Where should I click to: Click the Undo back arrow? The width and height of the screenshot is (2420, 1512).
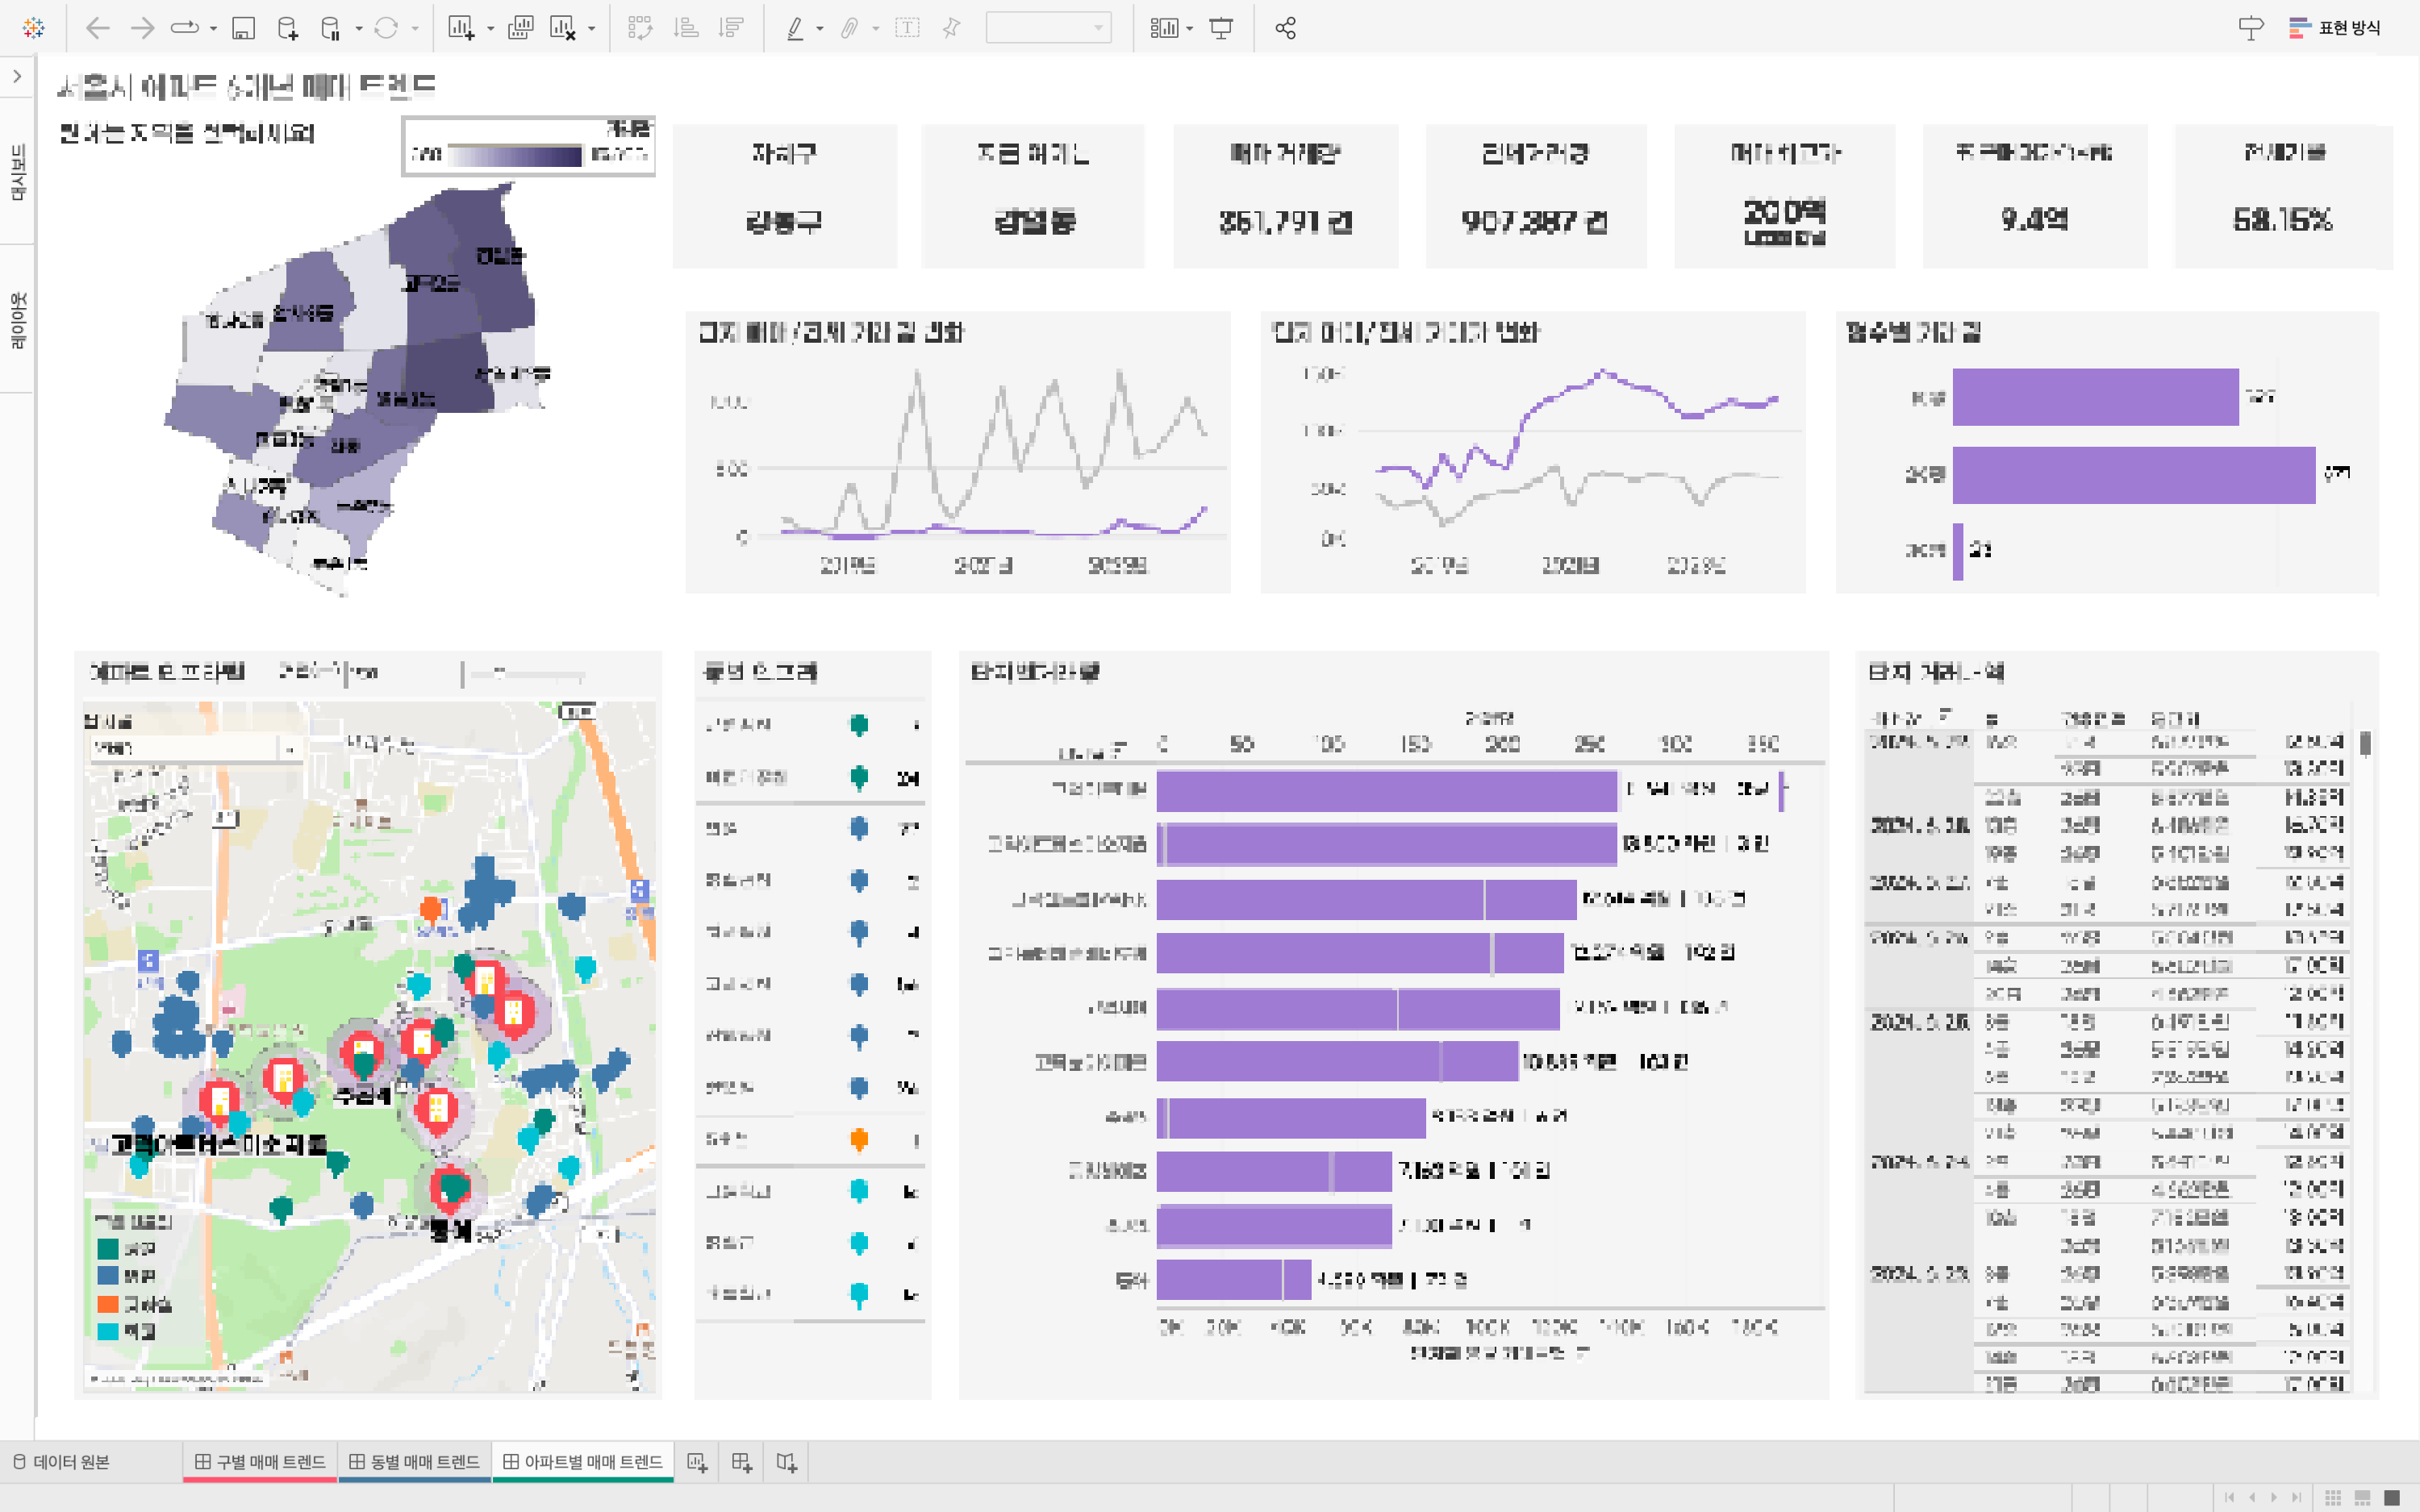(97, 28)
